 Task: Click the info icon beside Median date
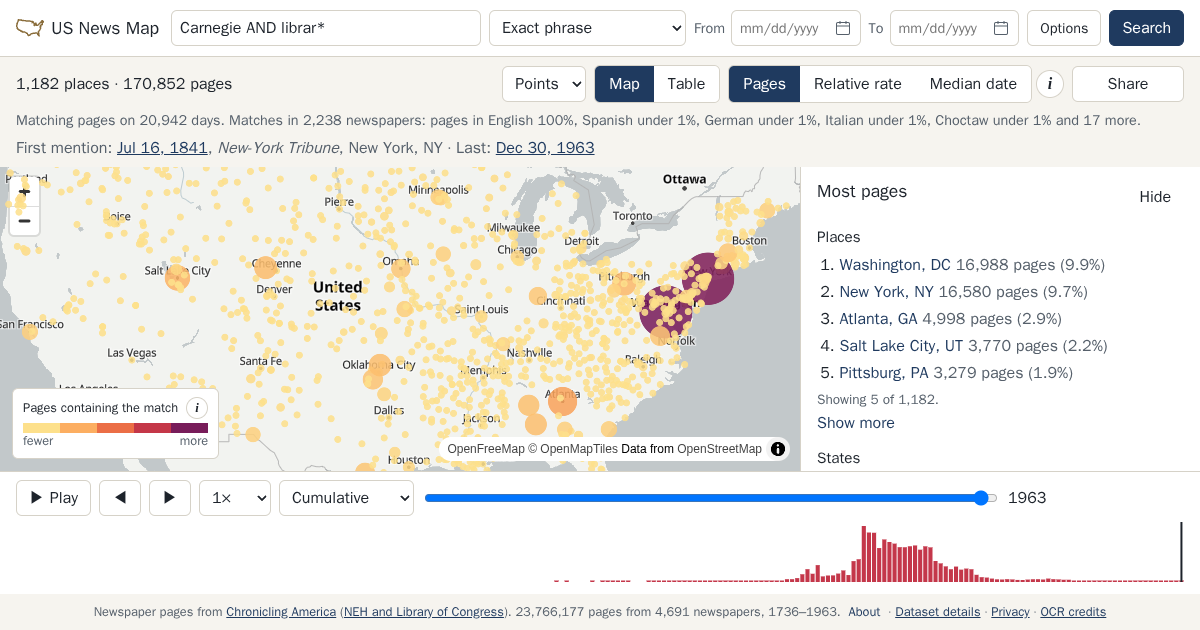[x=1049, y=84]
